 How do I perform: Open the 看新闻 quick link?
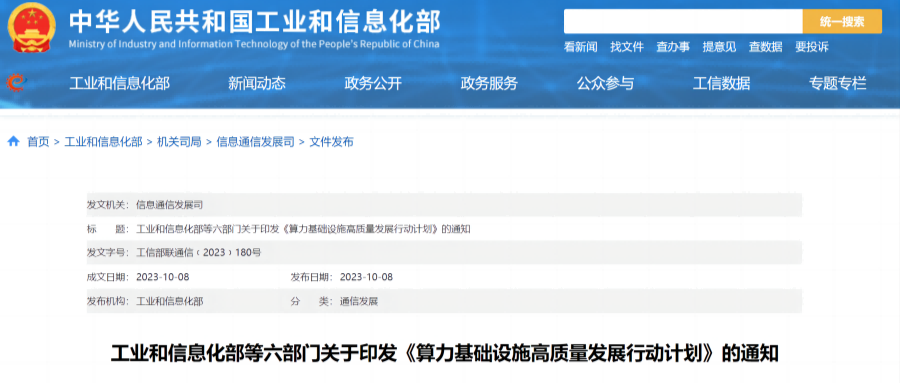coord(580,48)
